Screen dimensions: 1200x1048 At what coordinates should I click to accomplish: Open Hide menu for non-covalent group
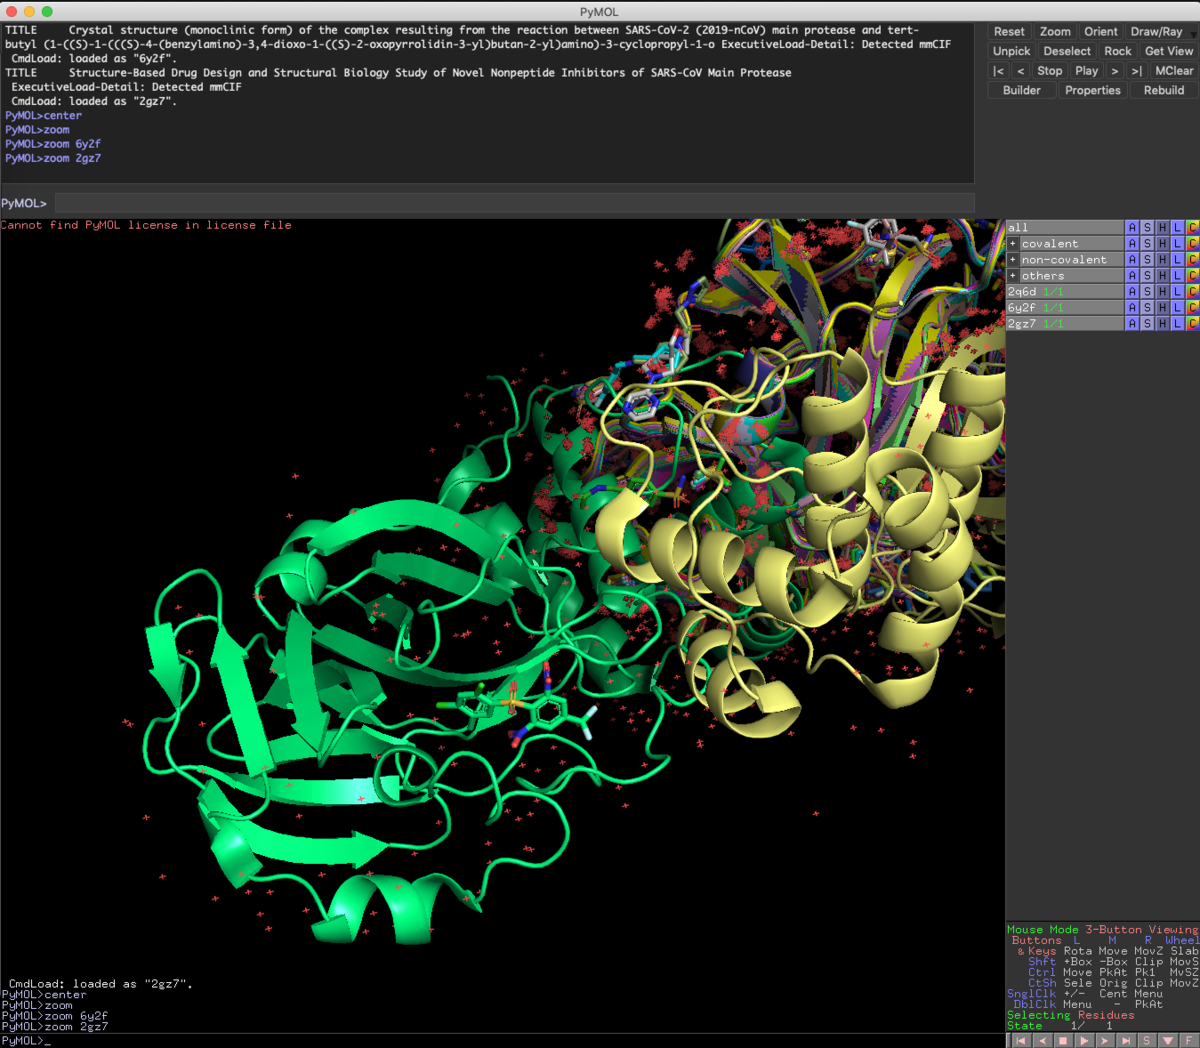tap(1162, 260)
